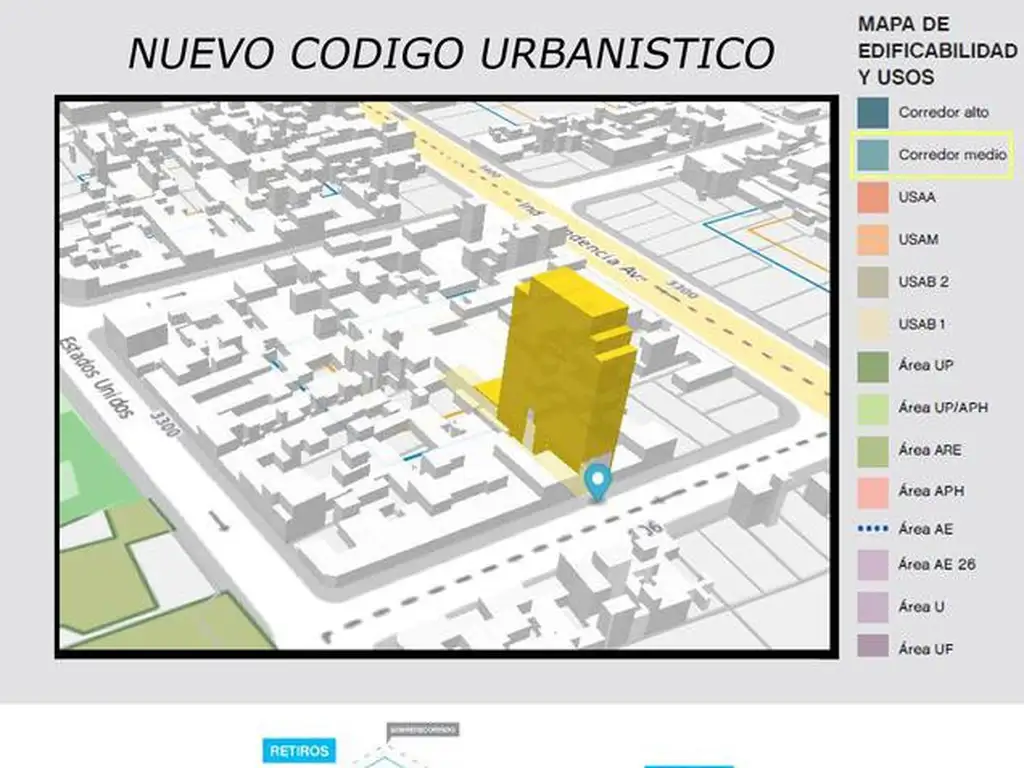Choose the Área AE 26 legend swatch
The height and width of the screenshot is (768, 1024).
click(x=873, y=565)
